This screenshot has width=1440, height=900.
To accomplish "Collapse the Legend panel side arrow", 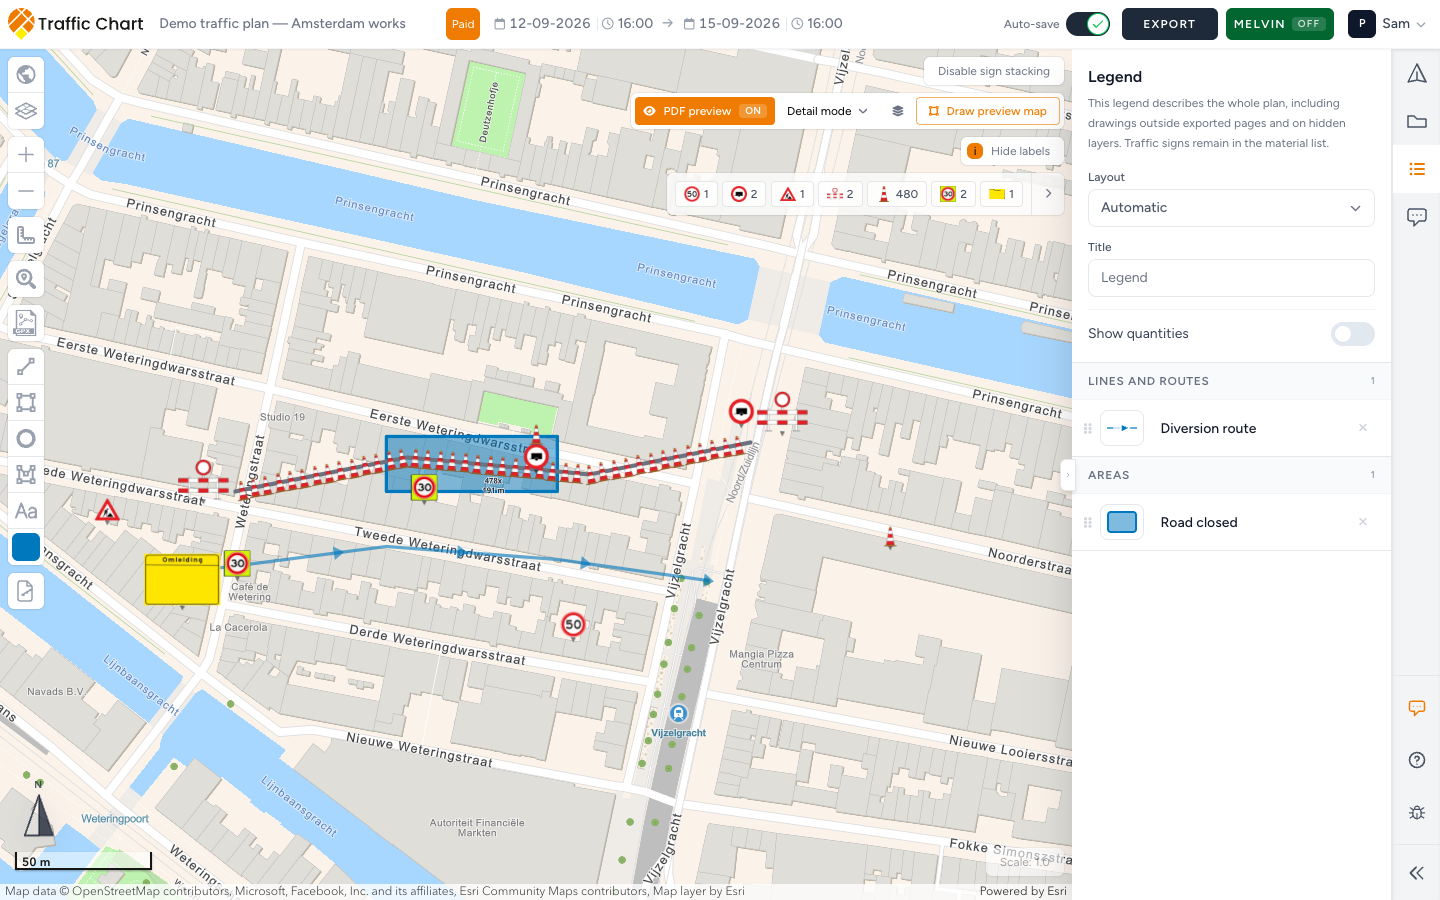I will (x=1067, y=475).
